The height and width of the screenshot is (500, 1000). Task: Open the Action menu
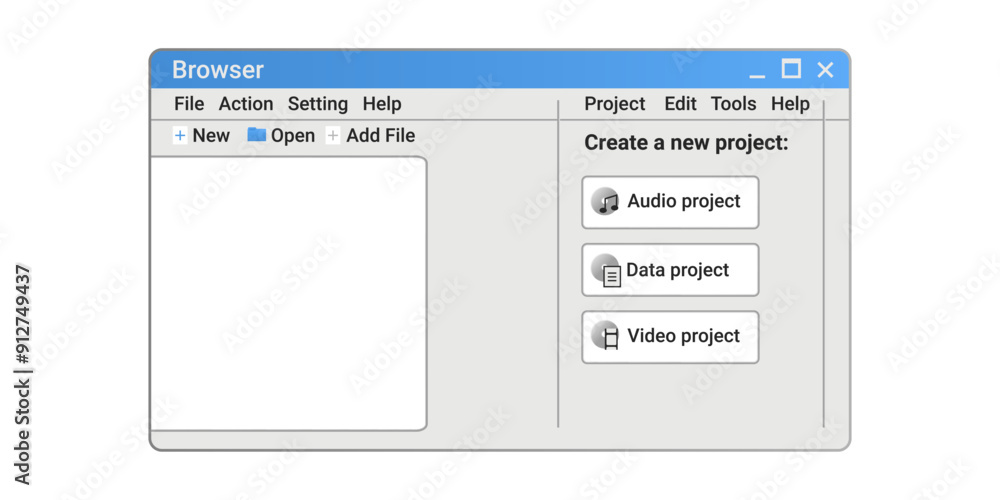pyautogui.click(x=246, y=104)
